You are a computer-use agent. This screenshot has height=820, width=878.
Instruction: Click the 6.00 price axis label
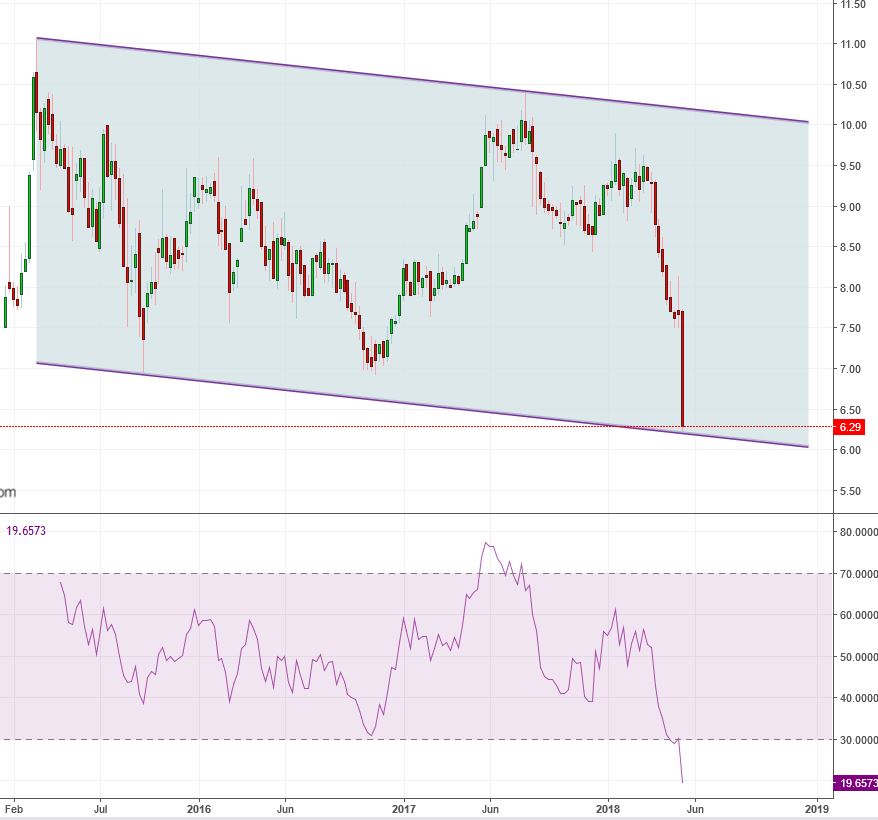pos(850,450)
